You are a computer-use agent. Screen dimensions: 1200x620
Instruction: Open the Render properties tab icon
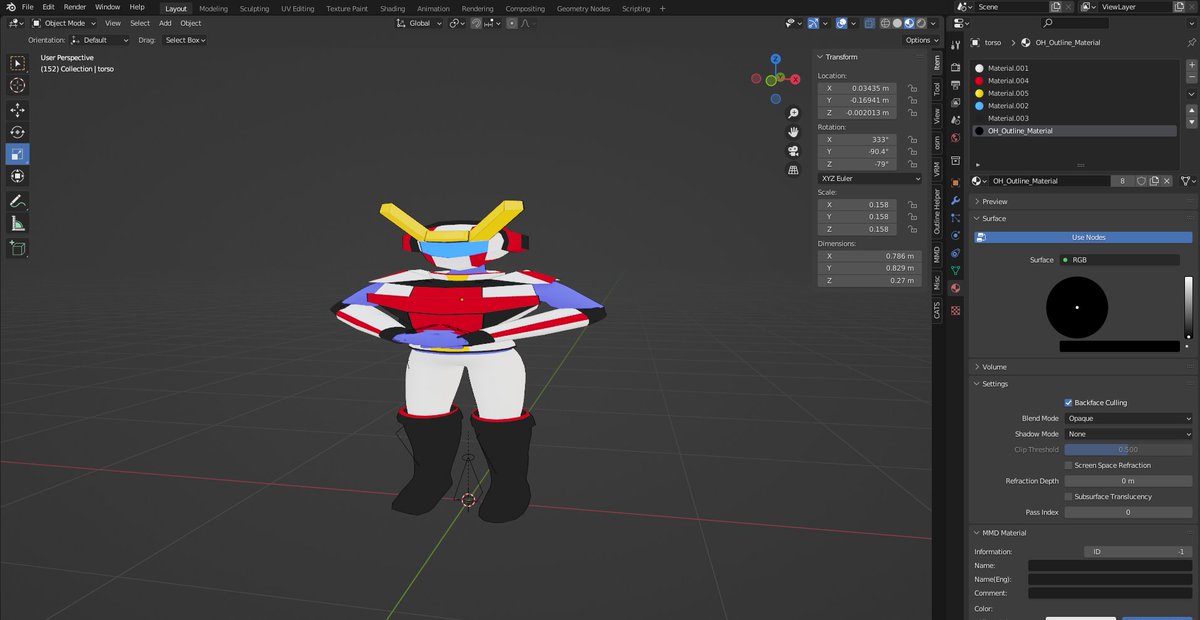tap(955, 66)
